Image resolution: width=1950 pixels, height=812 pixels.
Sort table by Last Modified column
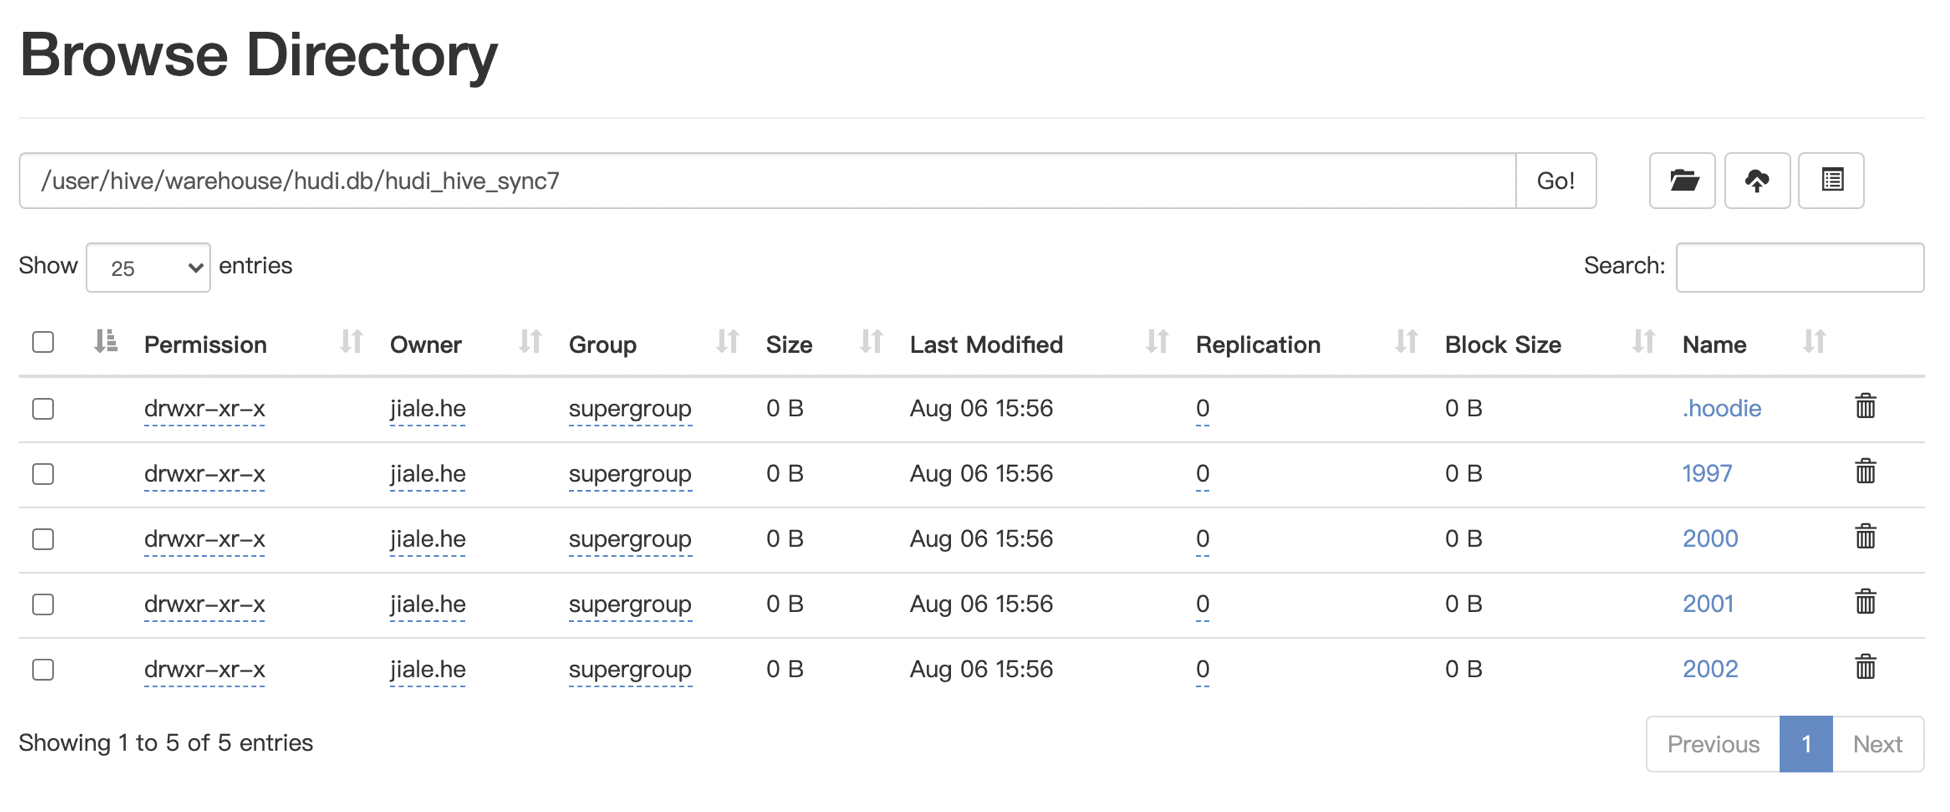tap(1157, 342)
